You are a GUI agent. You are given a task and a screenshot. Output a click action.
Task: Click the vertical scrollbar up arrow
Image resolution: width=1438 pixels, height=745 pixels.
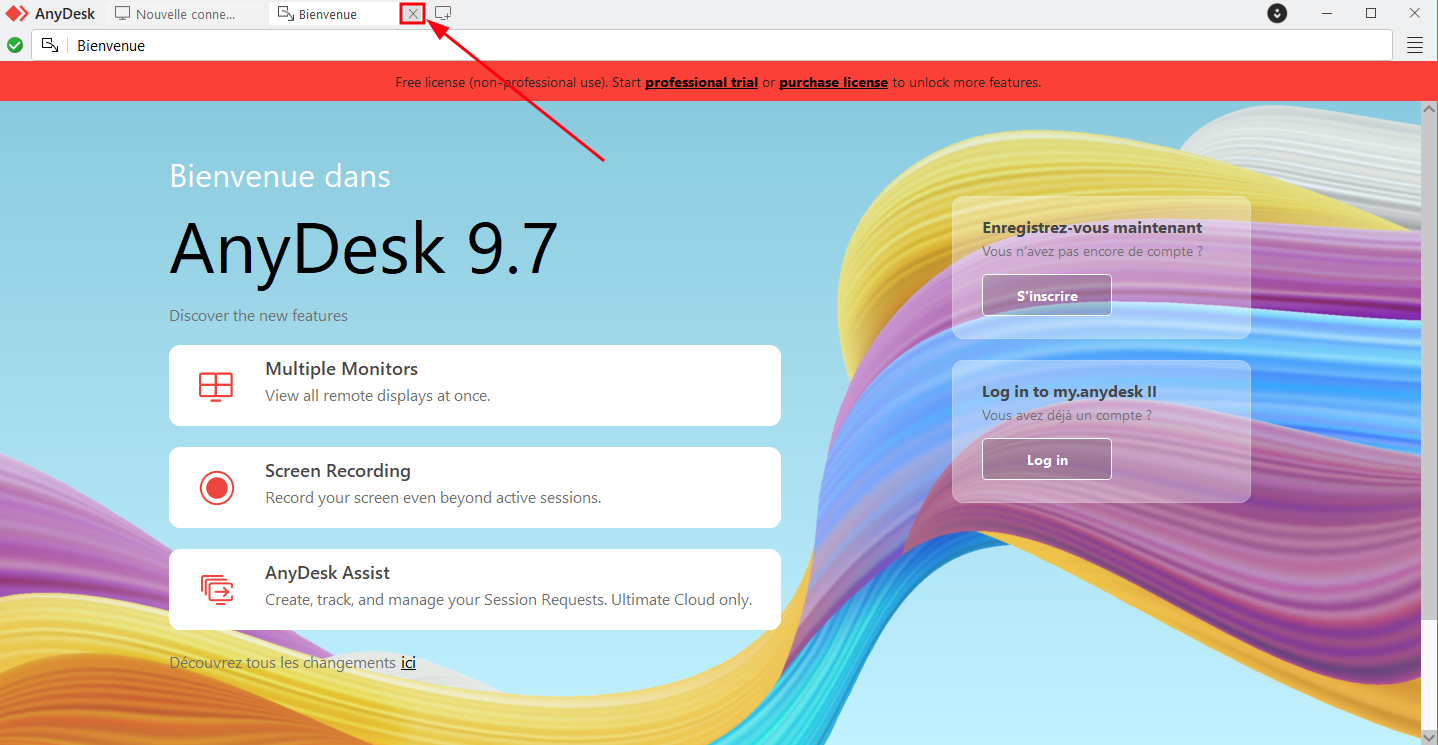(x=1429, y=109)
